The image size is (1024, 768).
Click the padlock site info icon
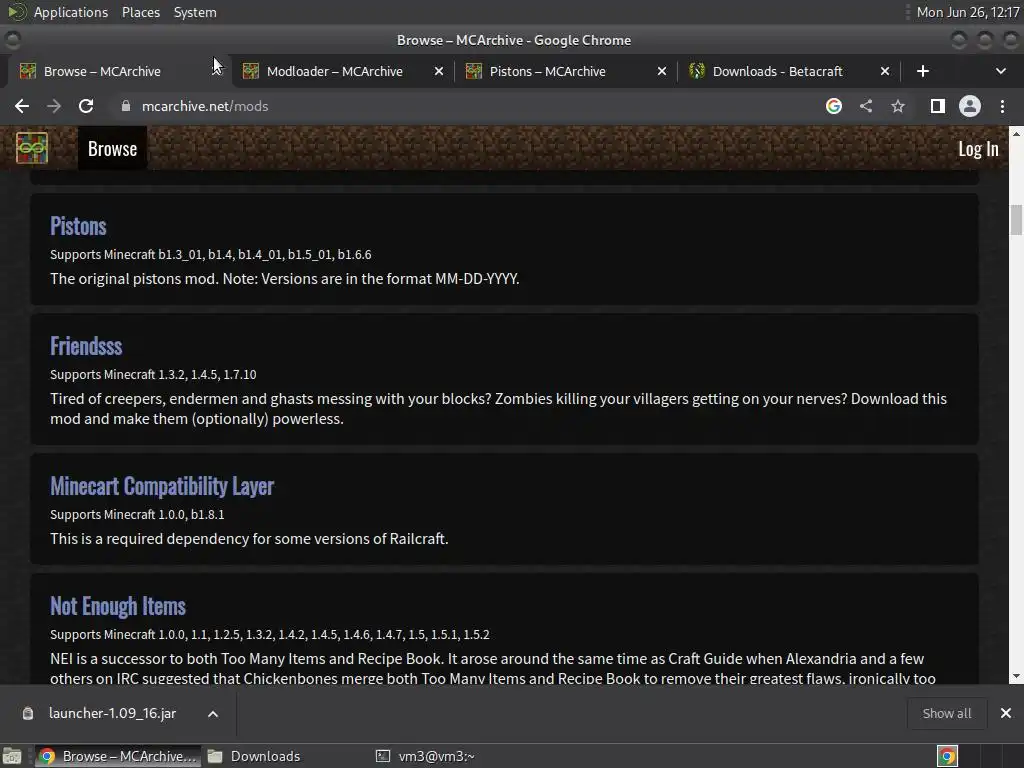click(126, 106)
